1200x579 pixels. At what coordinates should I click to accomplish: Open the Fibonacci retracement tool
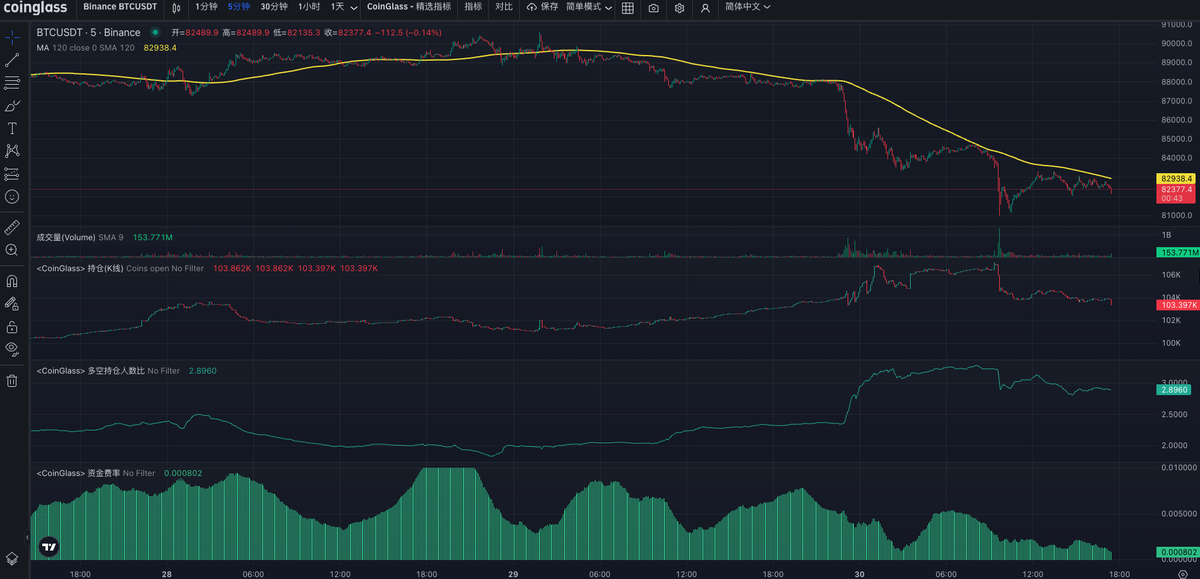[12, 82]
